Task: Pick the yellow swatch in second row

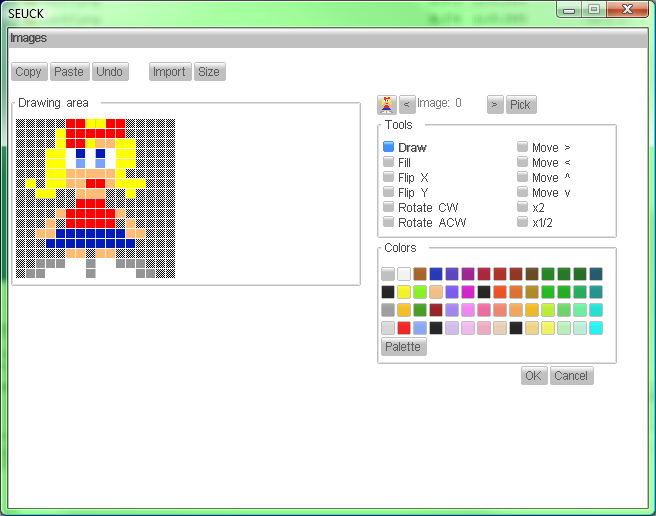Action: [404, 292]
